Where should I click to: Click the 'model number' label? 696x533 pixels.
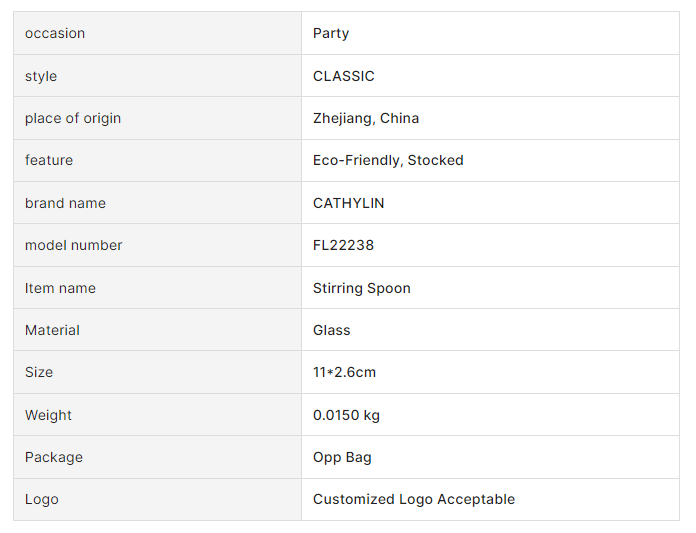pyautogui.click(x=74, y=245)
